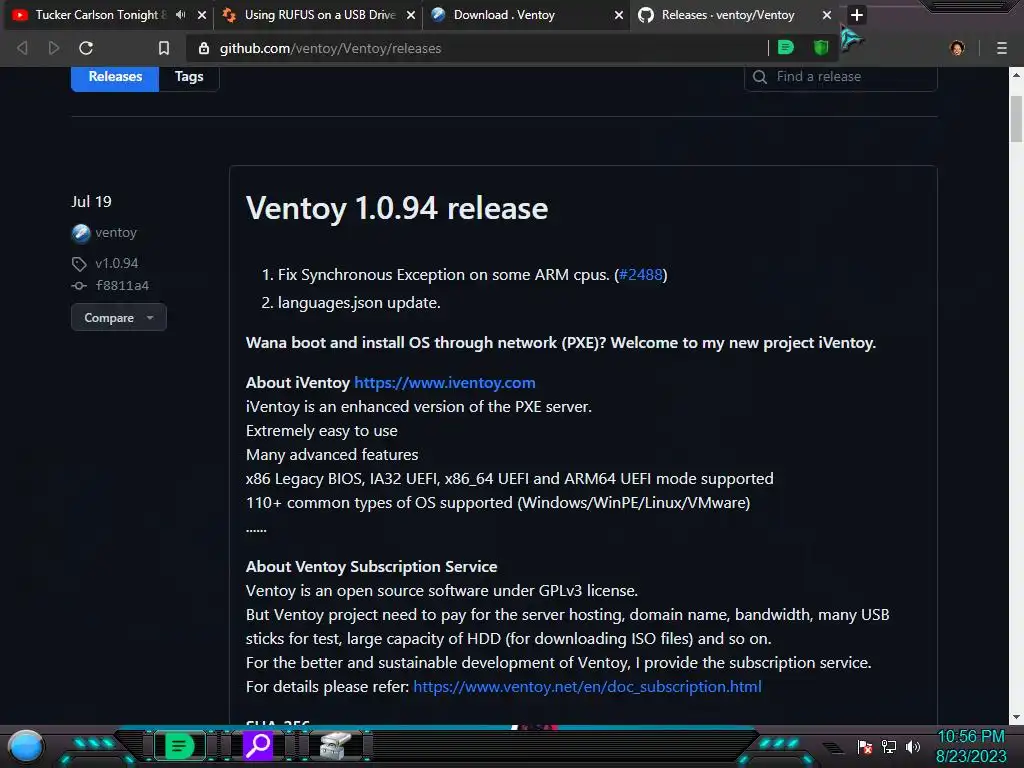Open the v1.0.94 tag link

pyautogui.click(x=117, y=263)
